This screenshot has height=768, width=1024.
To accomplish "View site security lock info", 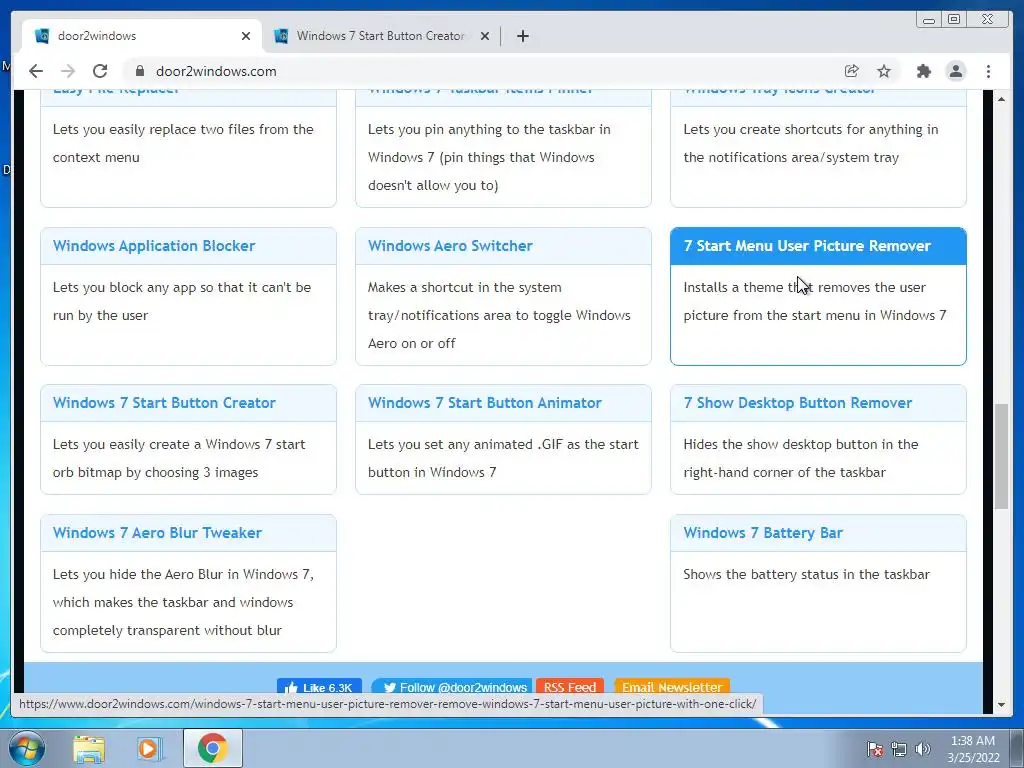I will pyautogui.click(x=139, y=71).
